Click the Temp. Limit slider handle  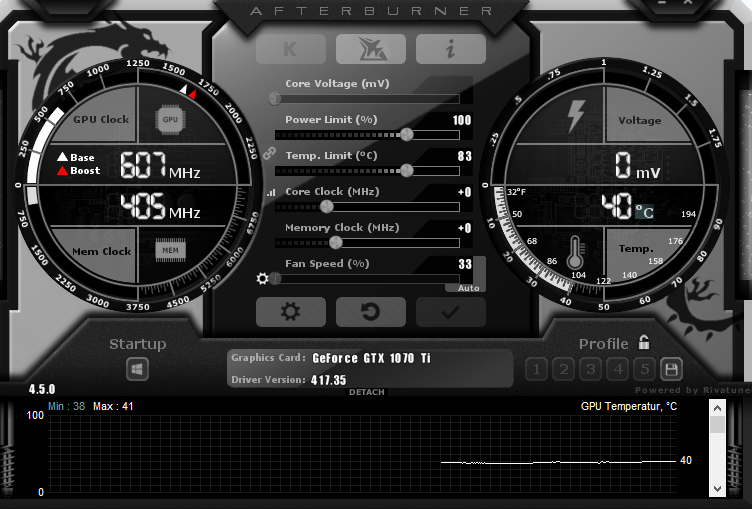point(407,170)
